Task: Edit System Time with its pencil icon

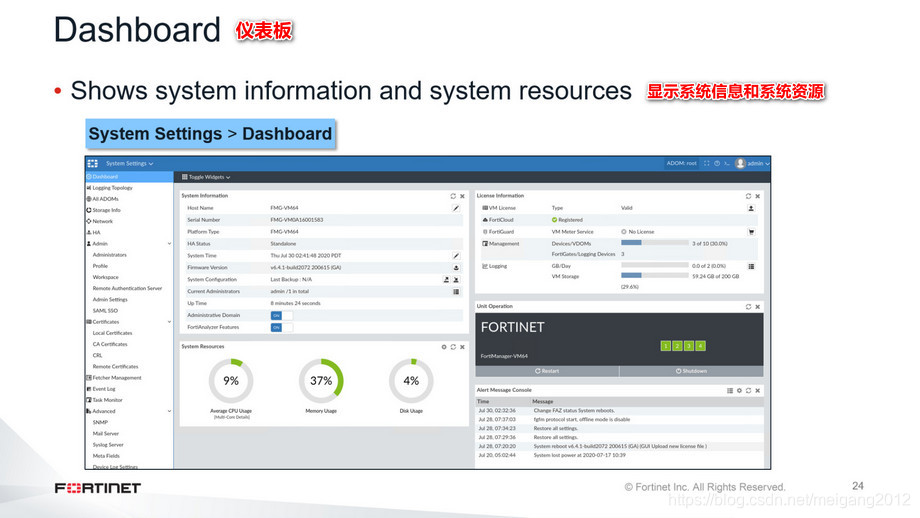Action: [x=456, y=256]
